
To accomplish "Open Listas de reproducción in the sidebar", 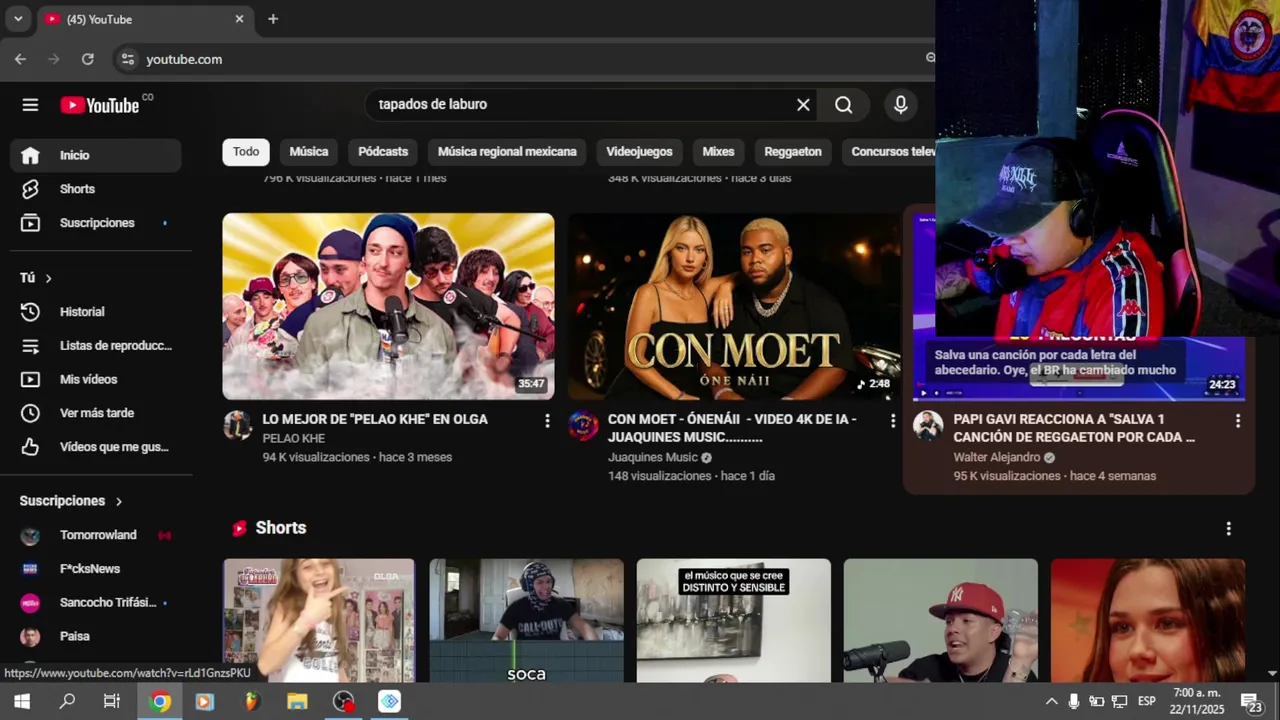I will click(x=96, y=346).
